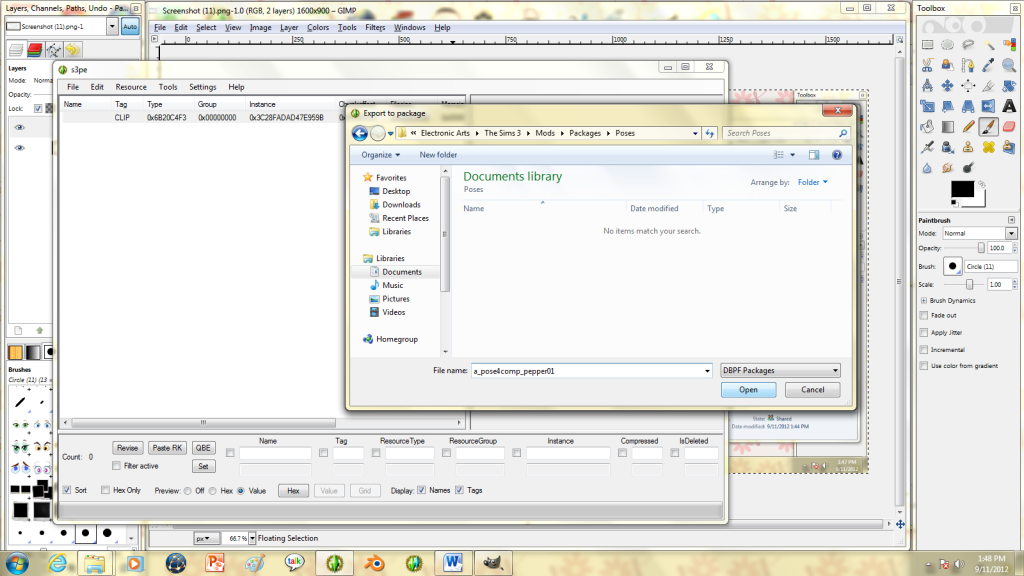Enable Use color from gradient checkbox
Viewport: 1024px width, 576px height.
[924, 366]
